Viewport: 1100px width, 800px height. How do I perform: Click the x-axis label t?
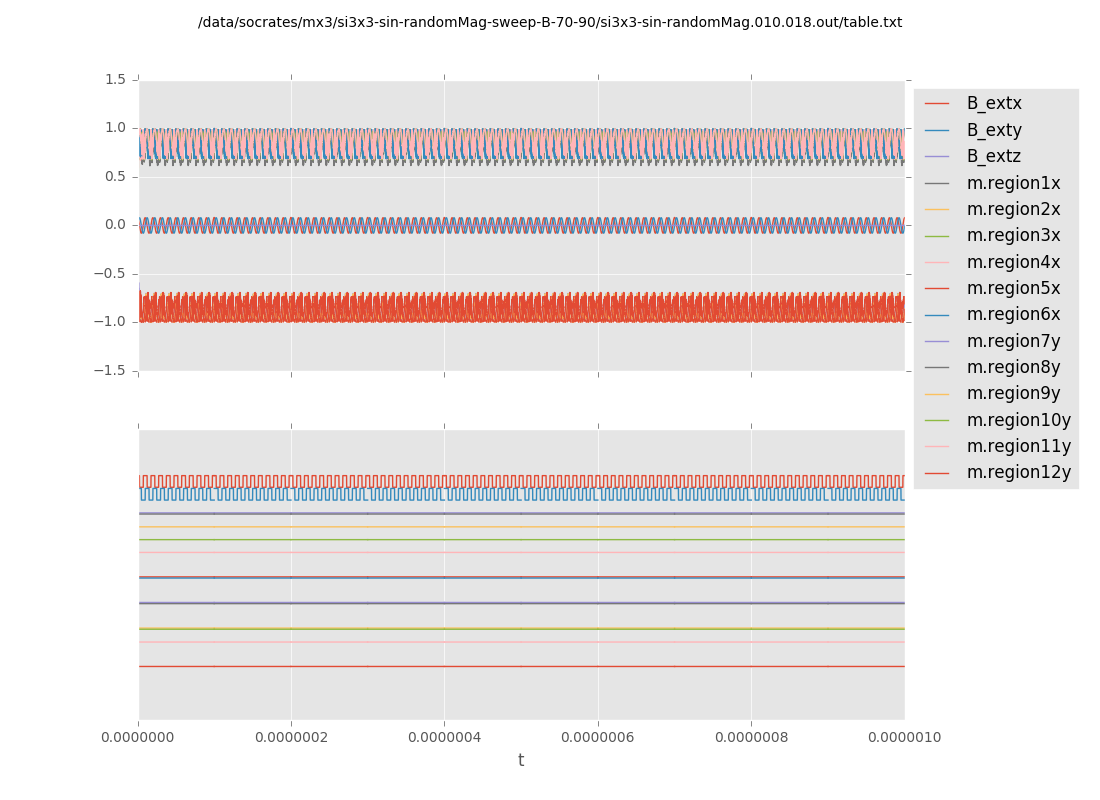(521, 761)
